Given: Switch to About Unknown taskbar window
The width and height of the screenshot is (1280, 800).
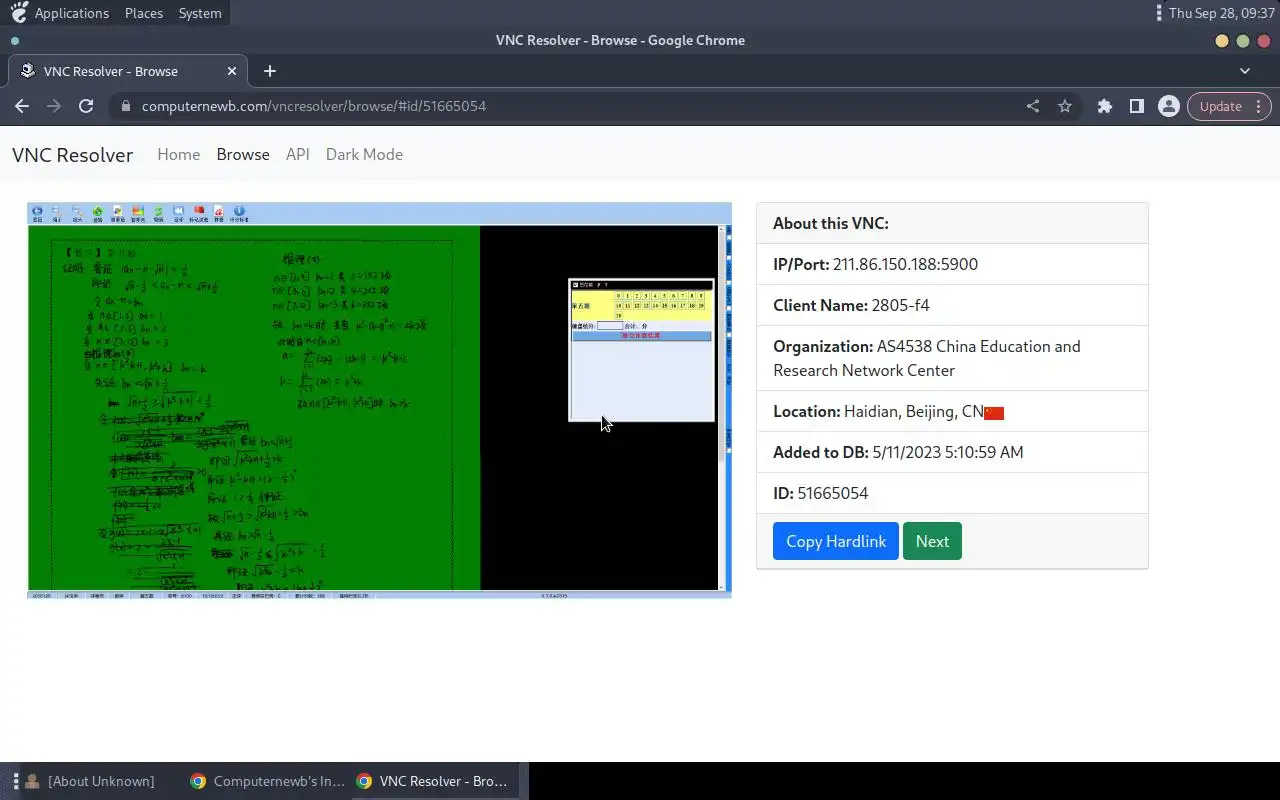Looking at the screenshot, I should coord(90,781).
